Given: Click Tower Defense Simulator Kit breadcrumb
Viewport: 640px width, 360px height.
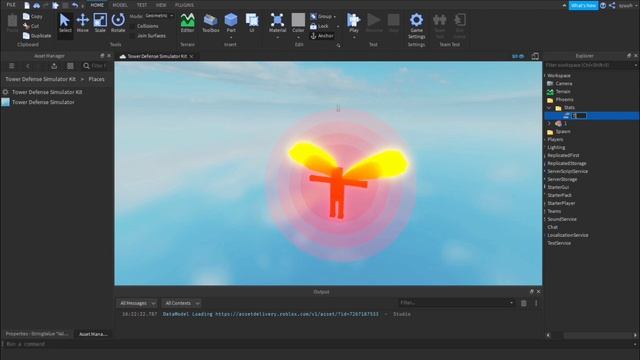Looking at the screenshot, I should [x=40, y=79].
